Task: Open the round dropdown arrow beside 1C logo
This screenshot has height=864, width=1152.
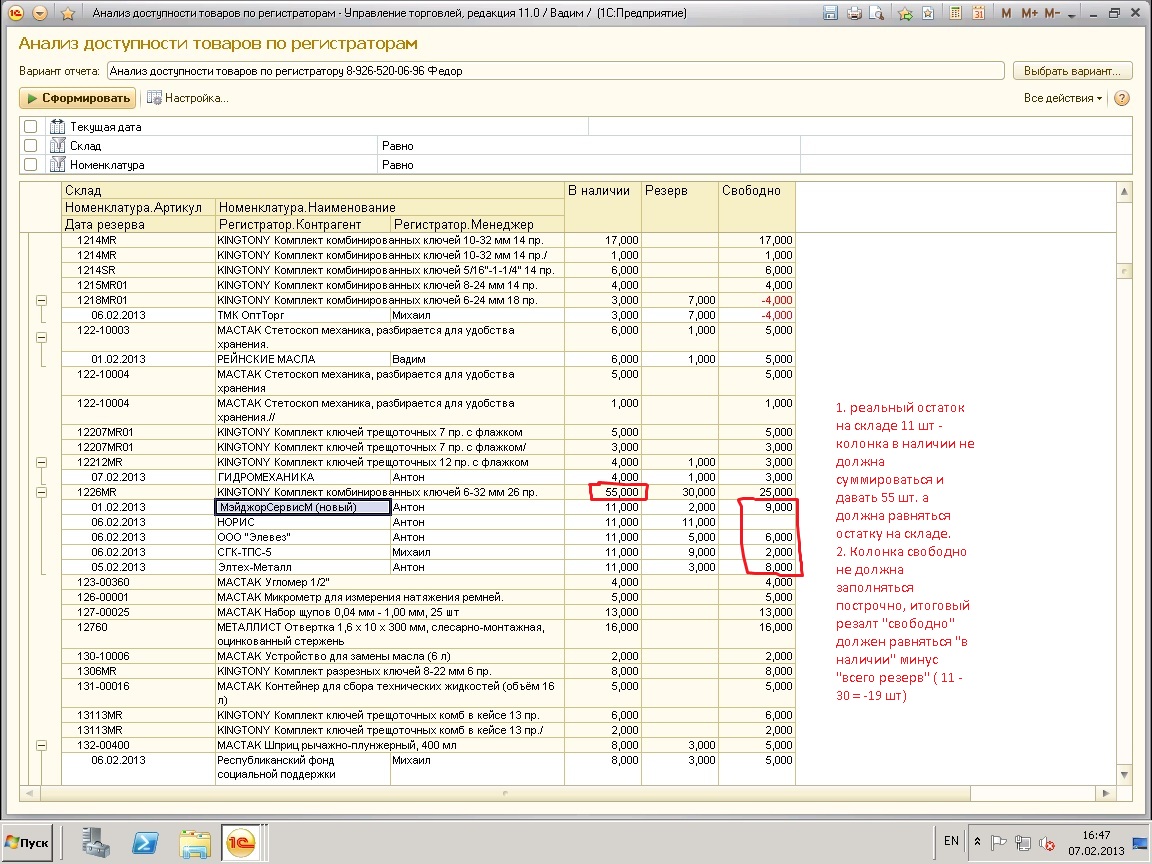Action: (x=40, y=13)
